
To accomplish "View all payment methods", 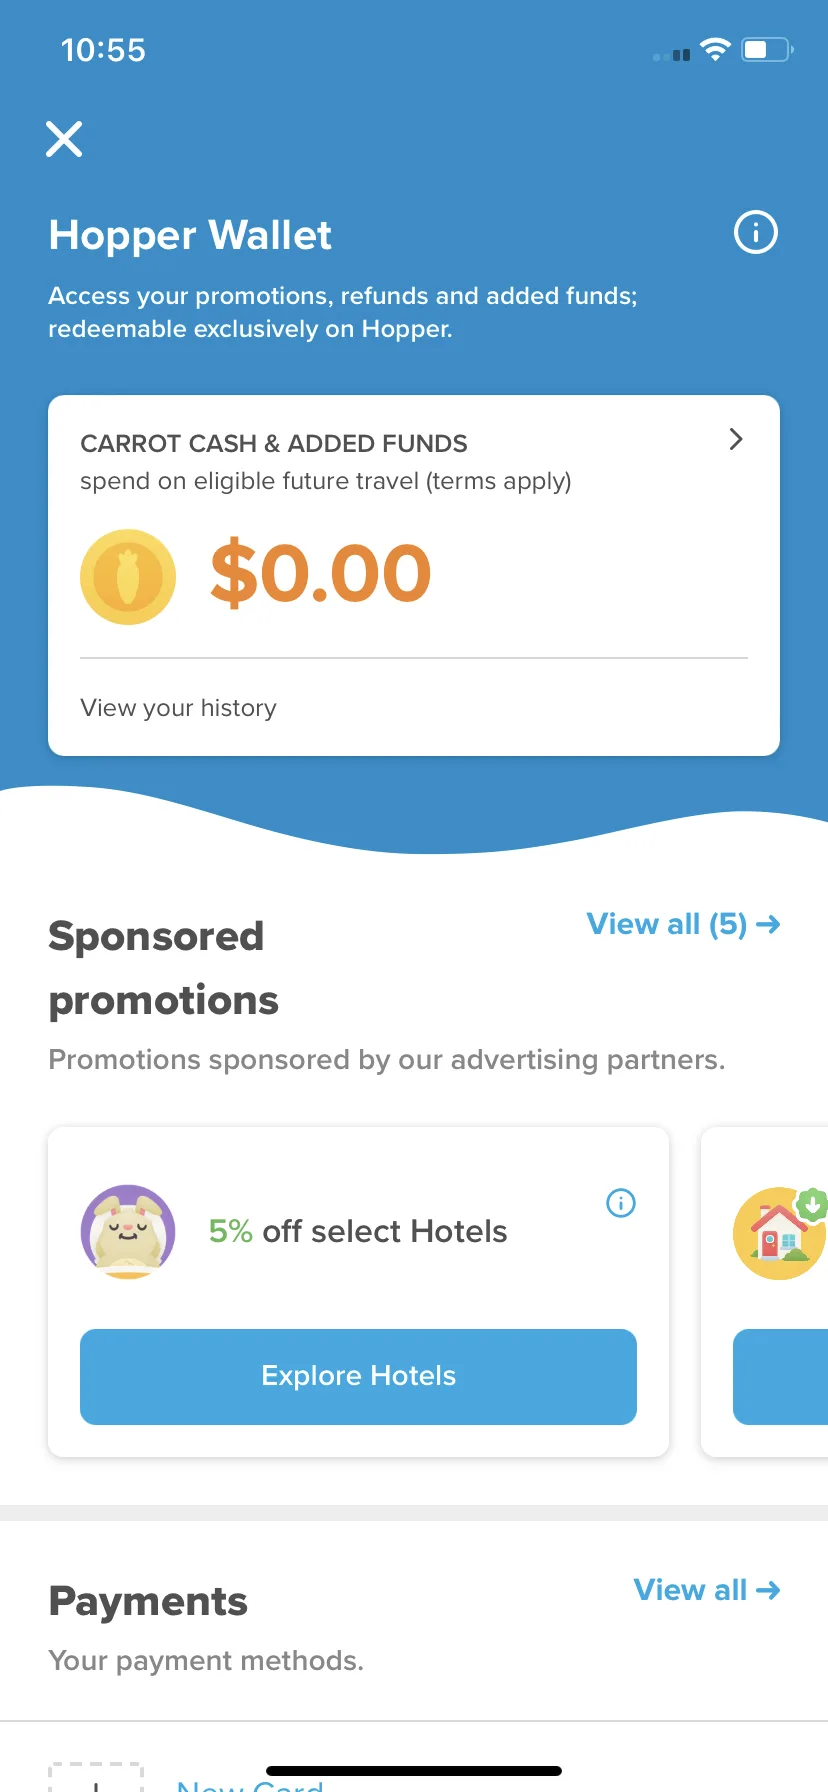I will [707, 1590].
